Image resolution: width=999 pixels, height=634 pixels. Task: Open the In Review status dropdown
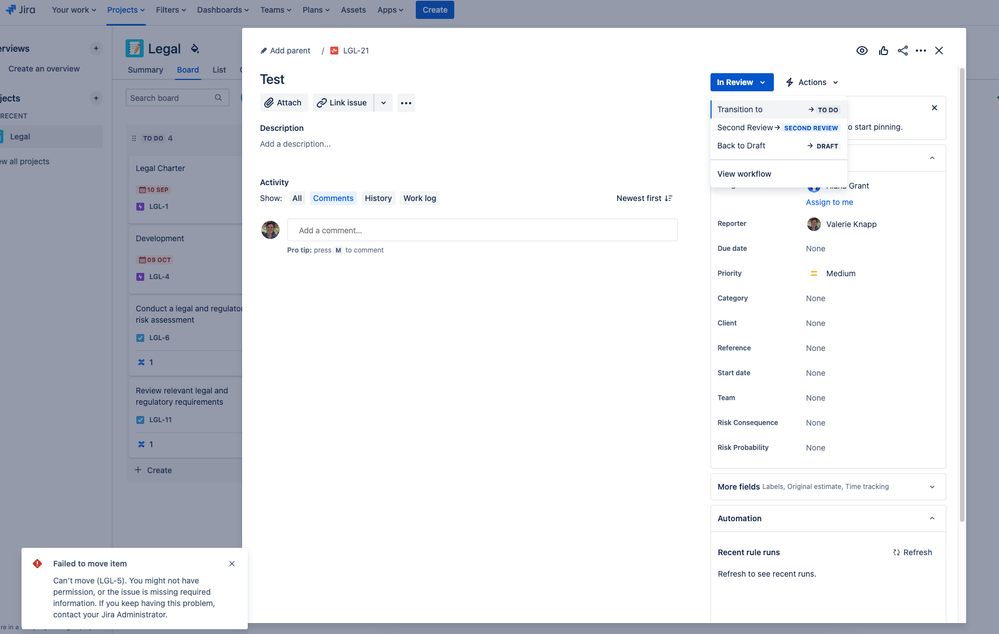742,82
